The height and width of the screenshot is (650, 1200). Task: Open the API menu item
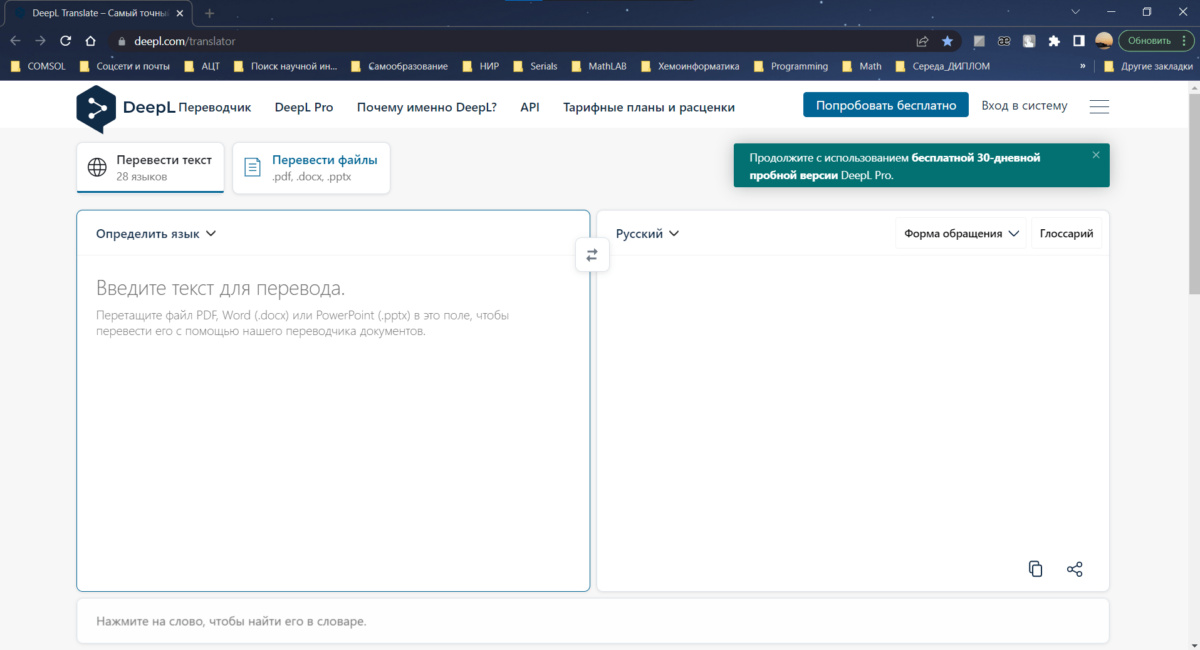[x=530, y=107]
